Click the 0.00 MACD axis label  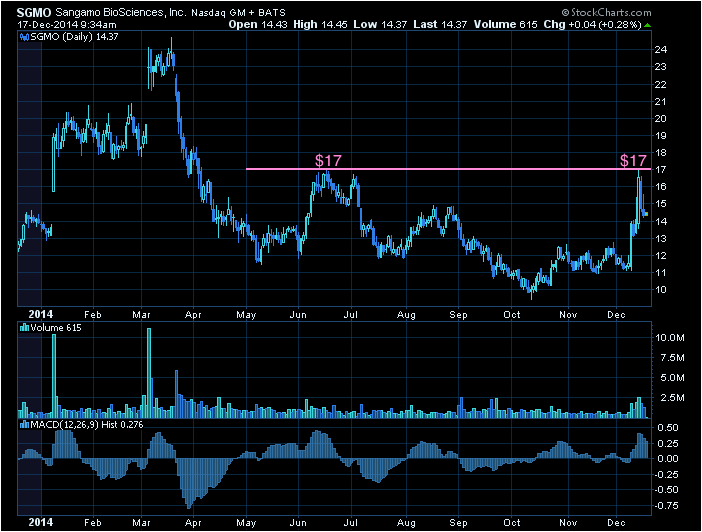tap(668, 459)
